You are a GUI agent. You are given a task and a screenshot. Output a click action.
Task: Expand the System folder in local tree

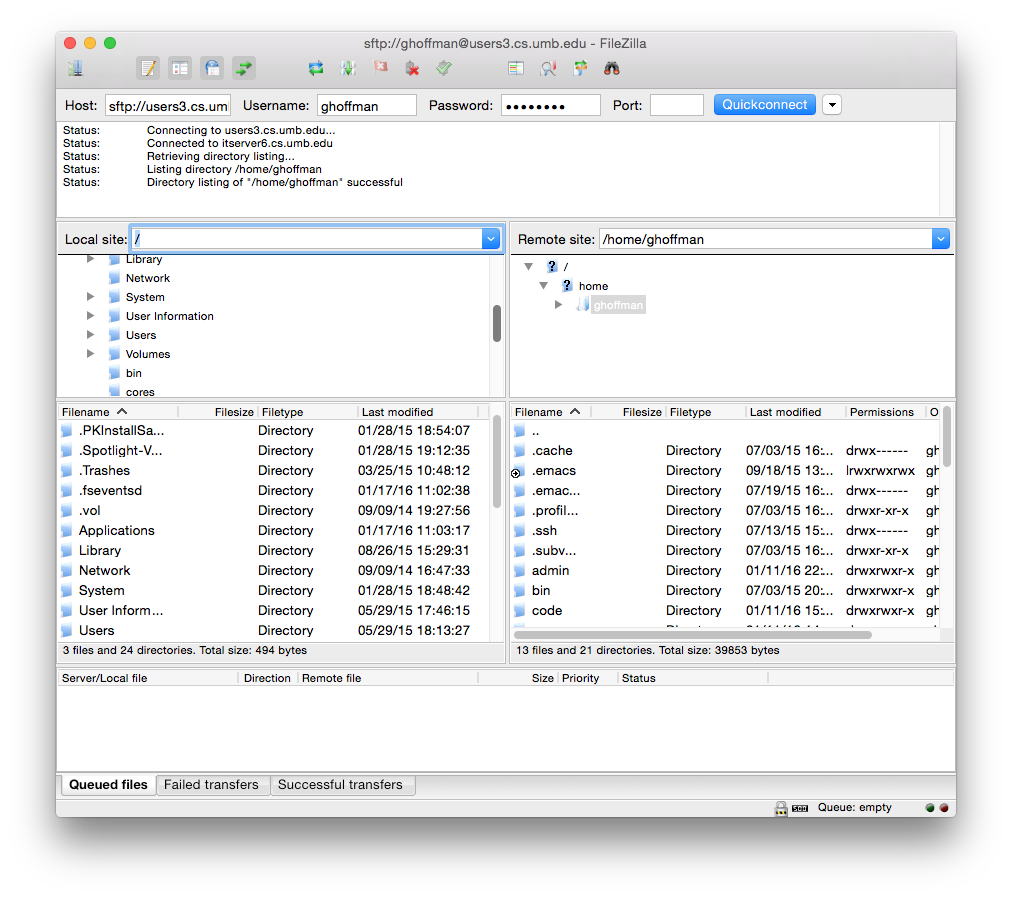[90, 297]
